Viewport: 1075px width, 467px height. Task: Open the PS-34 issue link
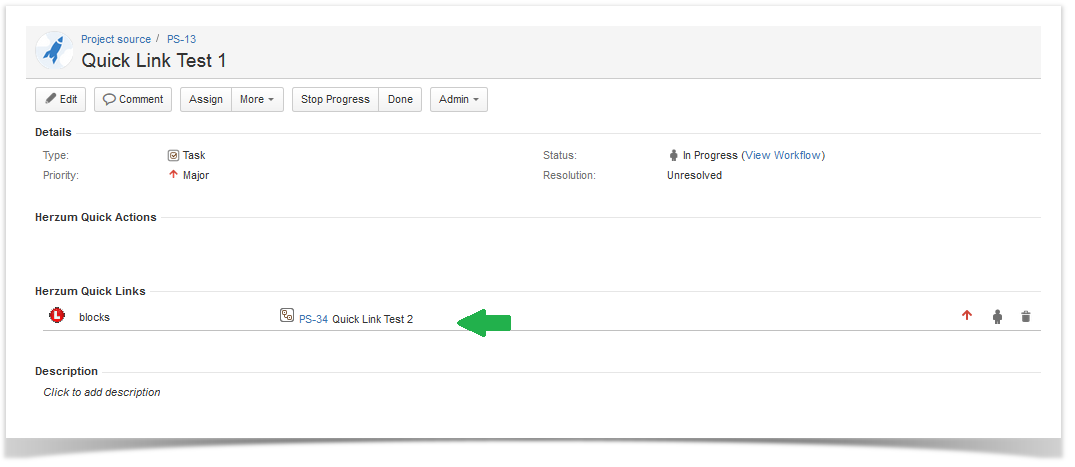click(x=313, y=320)
